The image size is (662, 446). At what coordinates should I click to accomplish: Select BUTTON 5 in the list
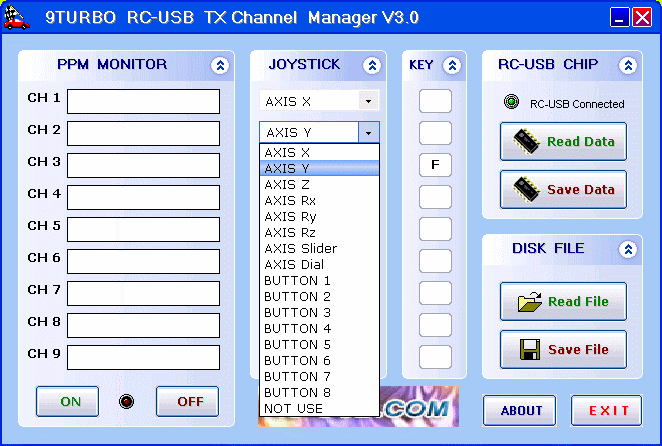(x=319, y=345)
